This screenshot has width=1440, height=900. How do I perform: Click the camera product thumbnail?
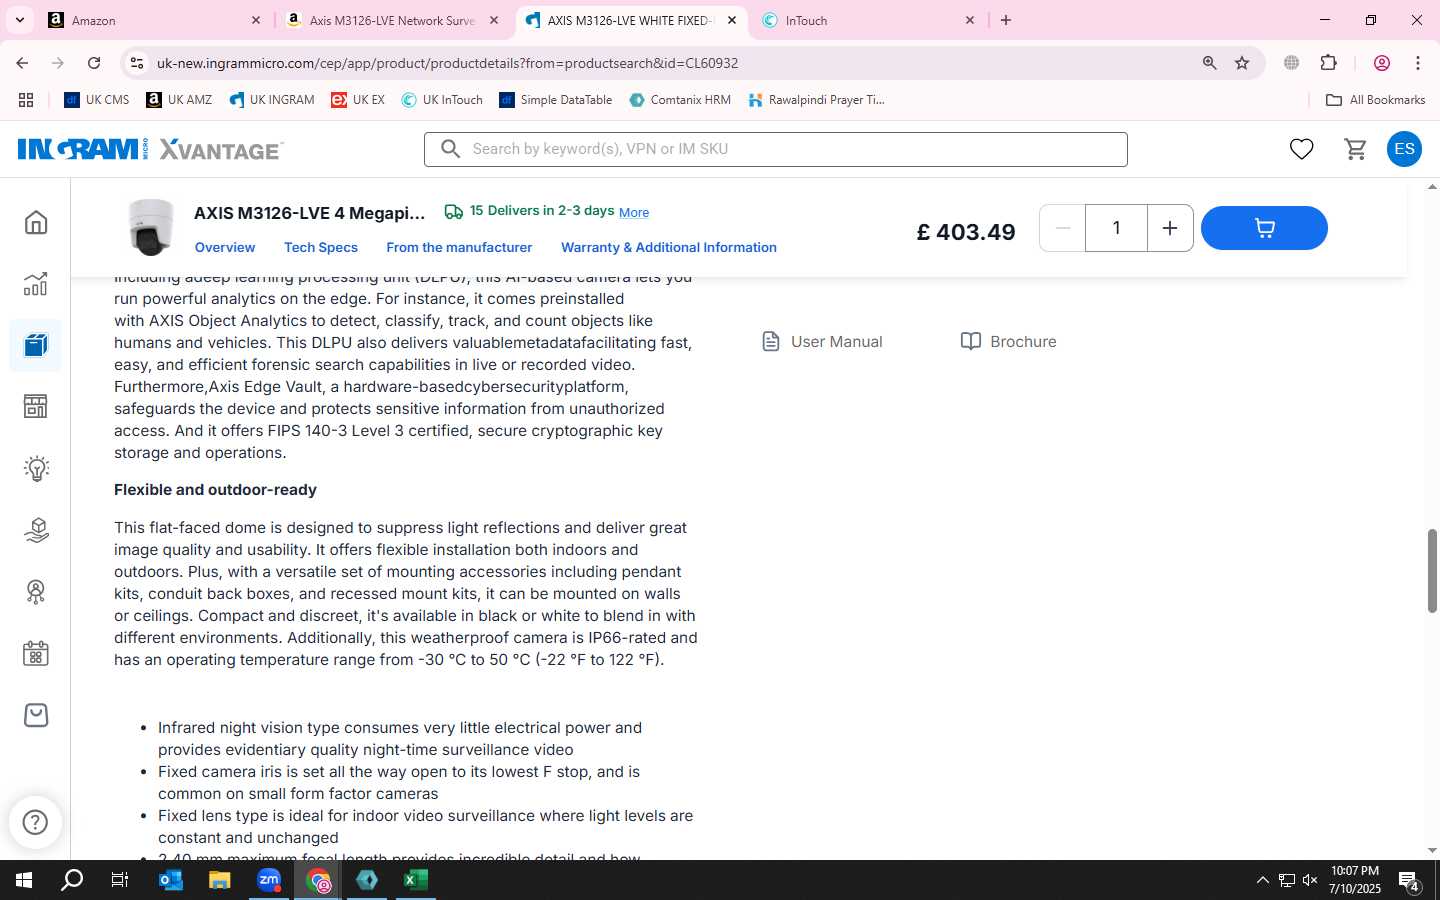(151, 227)
